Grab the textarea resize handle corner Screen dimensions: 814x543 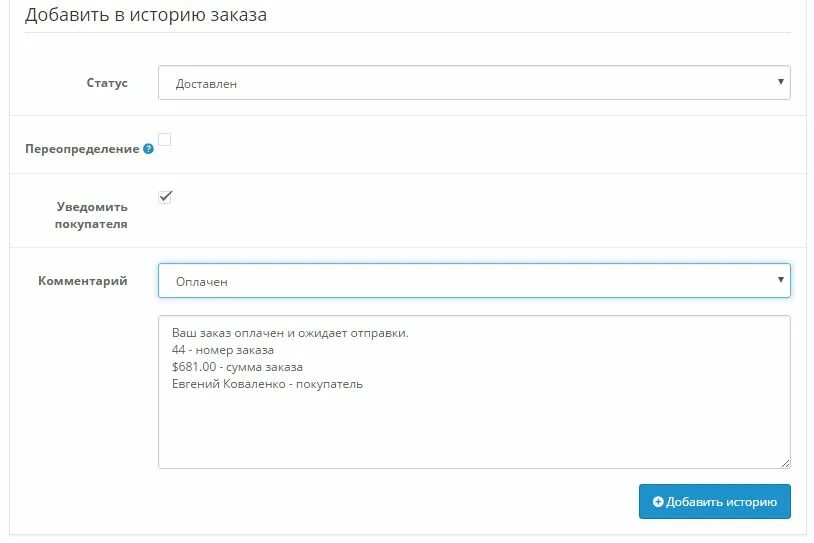(785, 463)
